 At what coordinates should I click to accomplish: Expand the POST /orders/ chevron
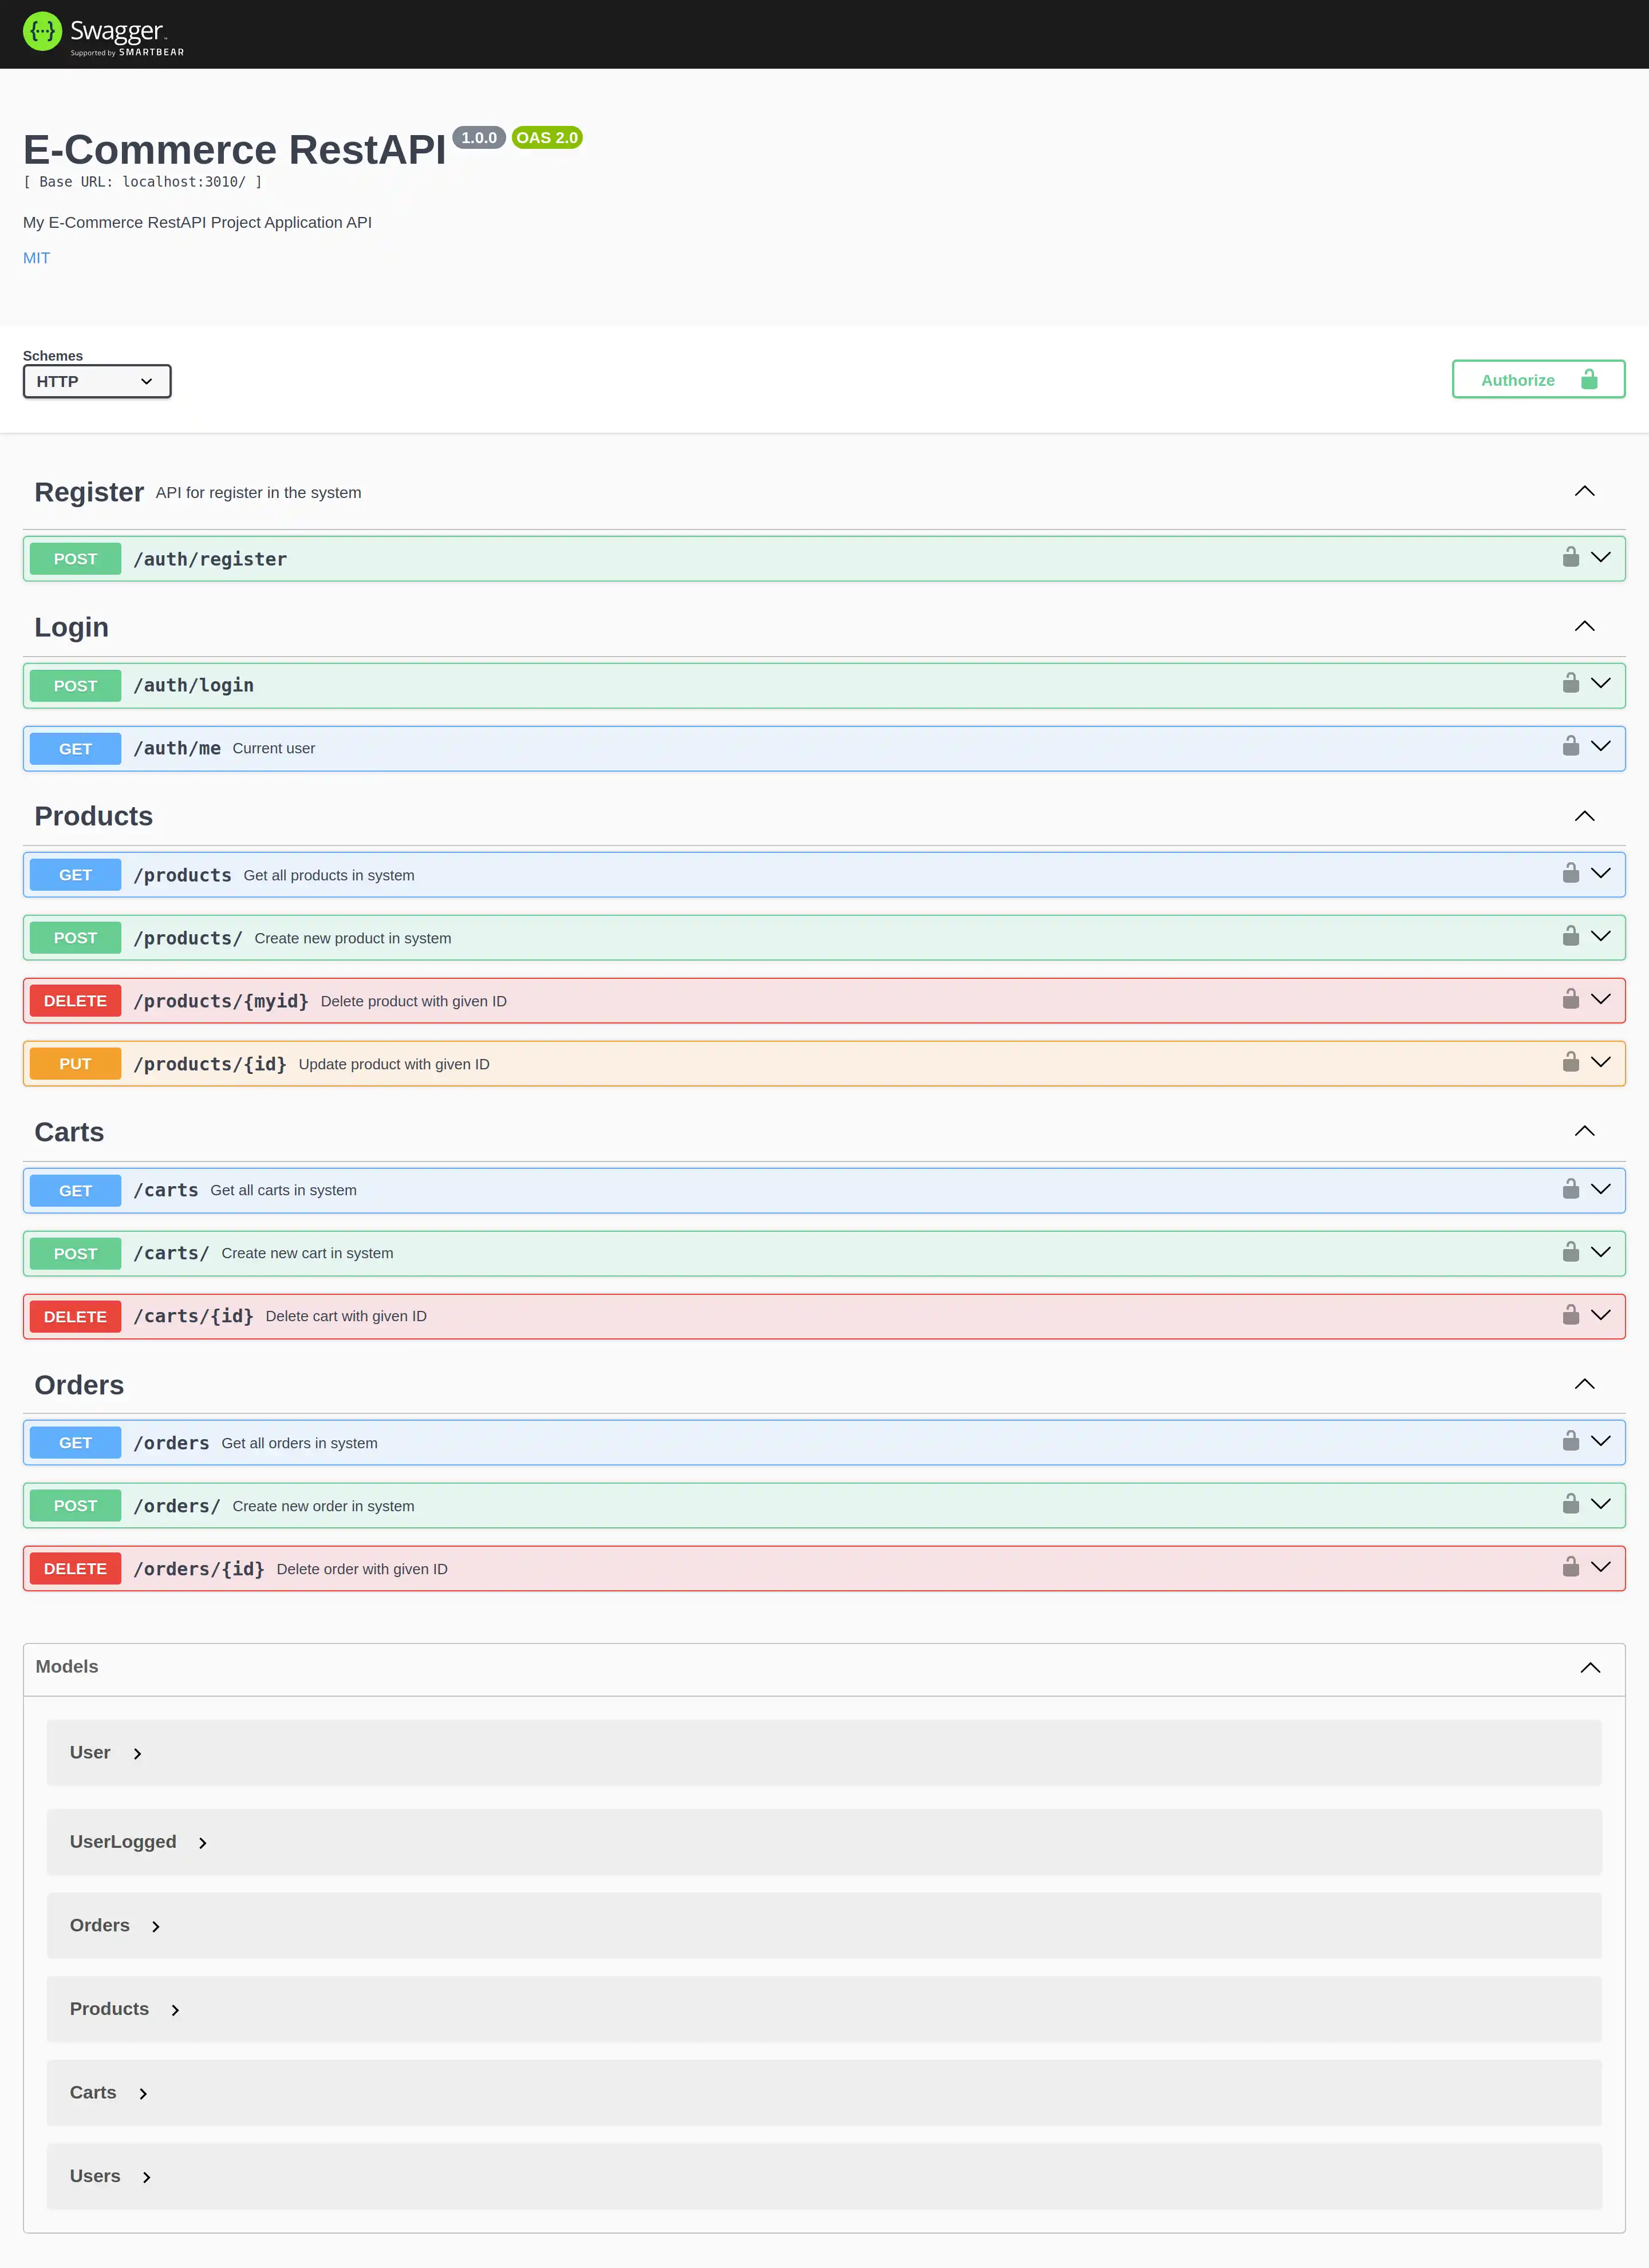coord(1601,1504)
